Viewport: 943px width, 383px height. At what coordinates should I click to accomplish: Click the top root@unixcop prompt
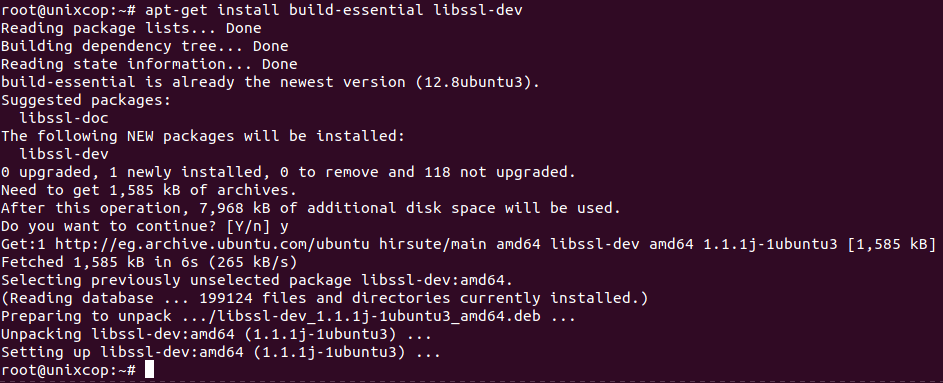coord(68,10)
